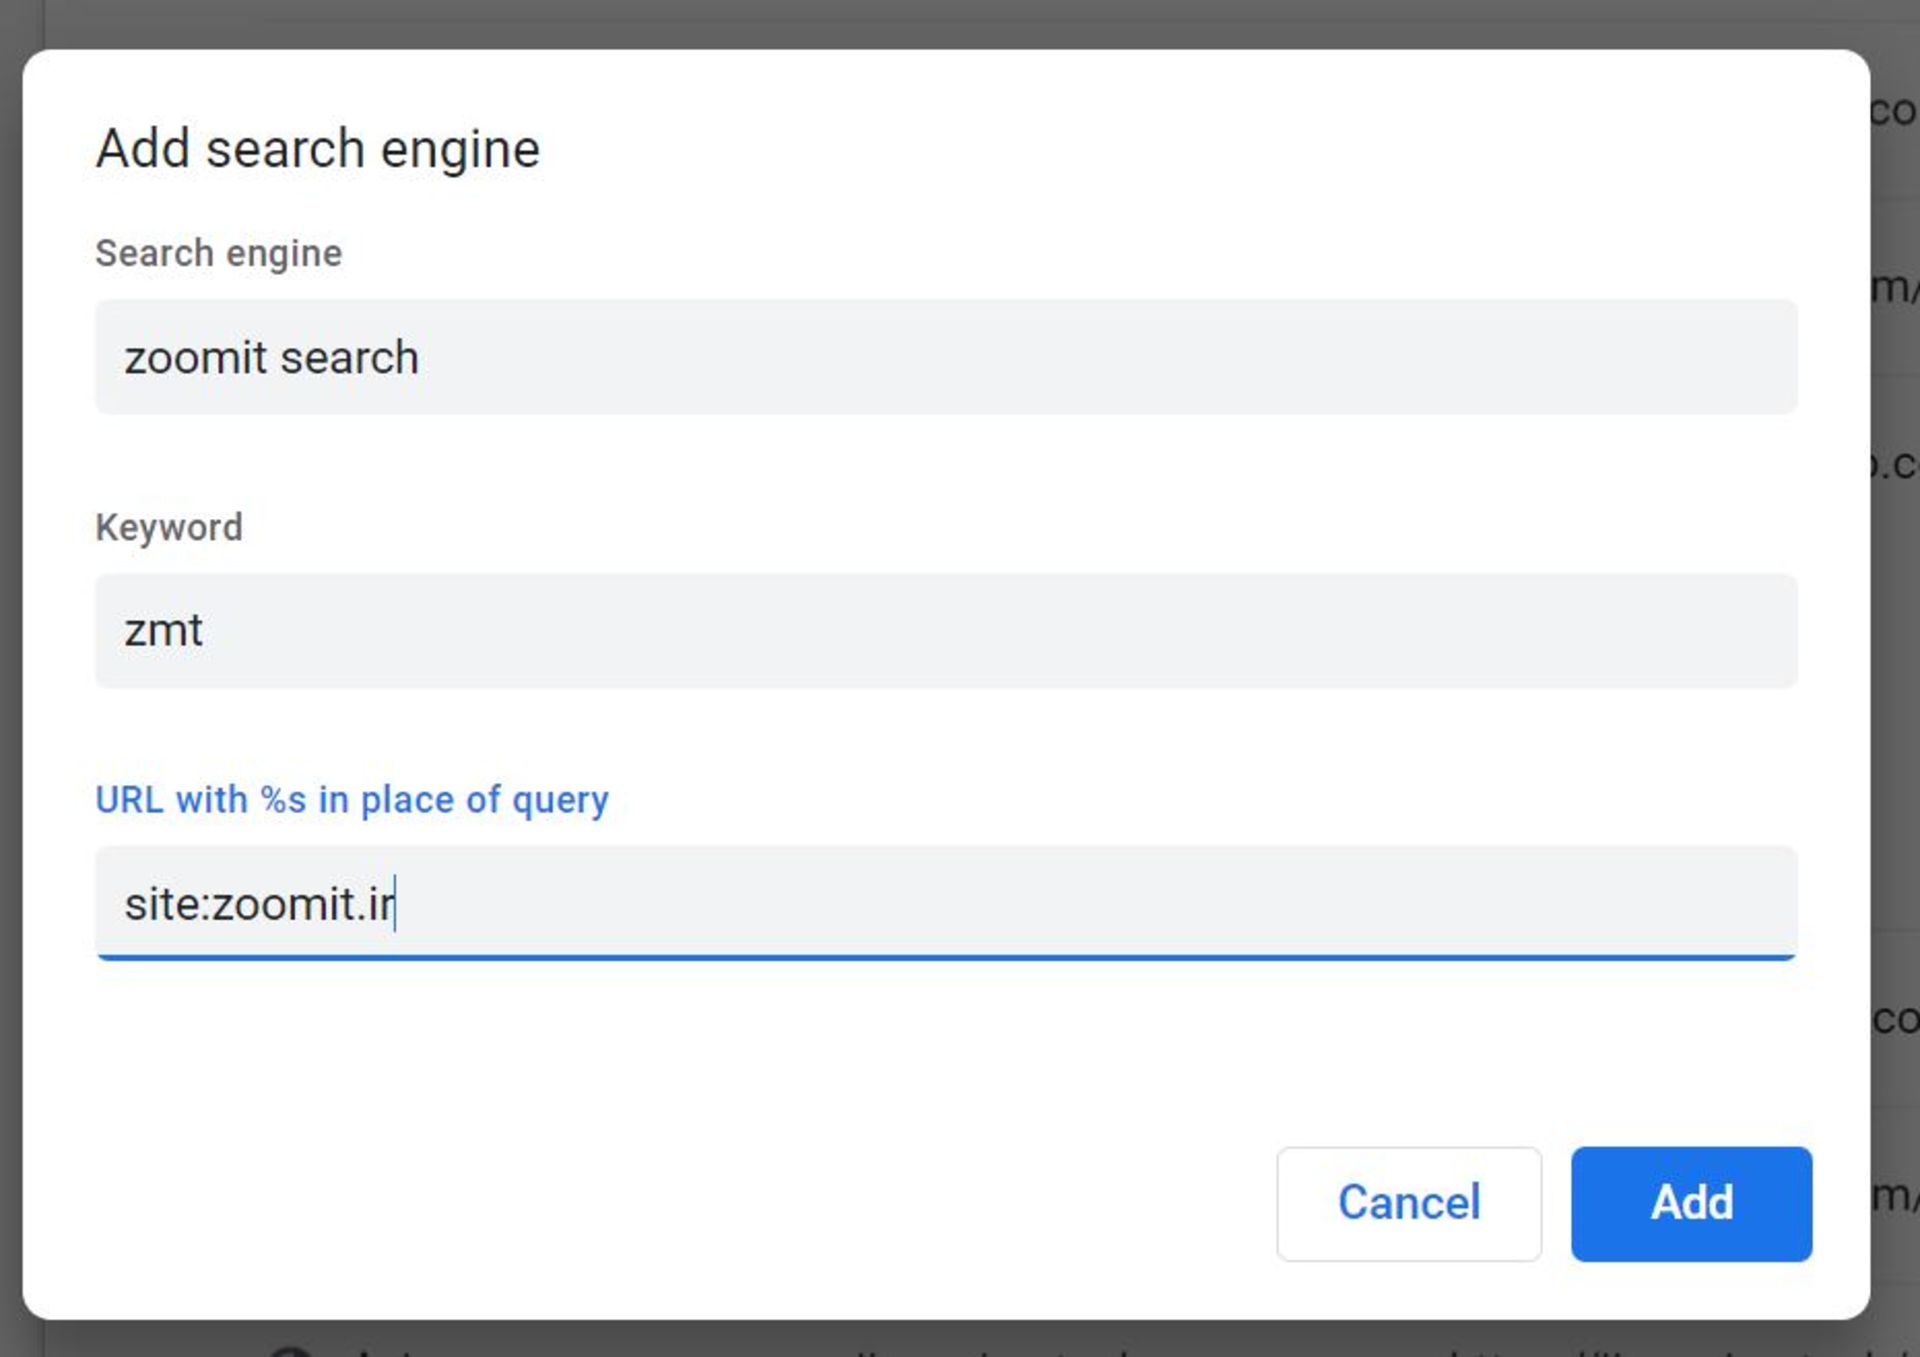Click the Keyword input field
This screenshot has height=1357, width=1920.
(x=945, y=630)
